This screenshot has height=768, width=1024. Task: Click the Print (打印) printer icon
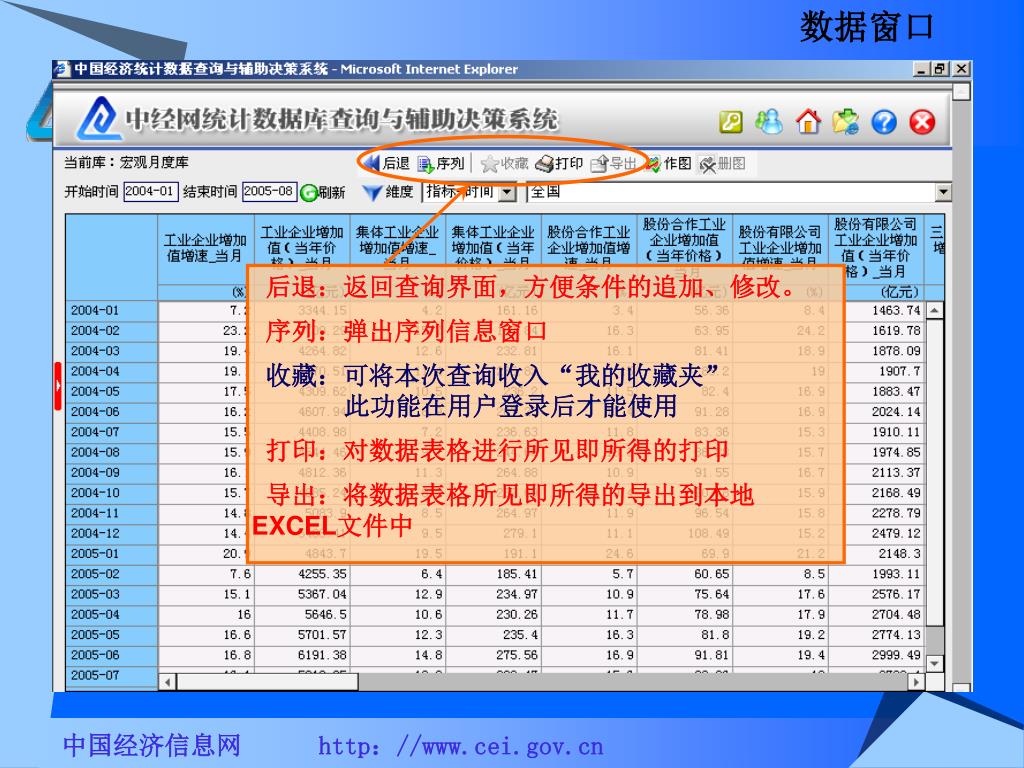tap(544, 164)
